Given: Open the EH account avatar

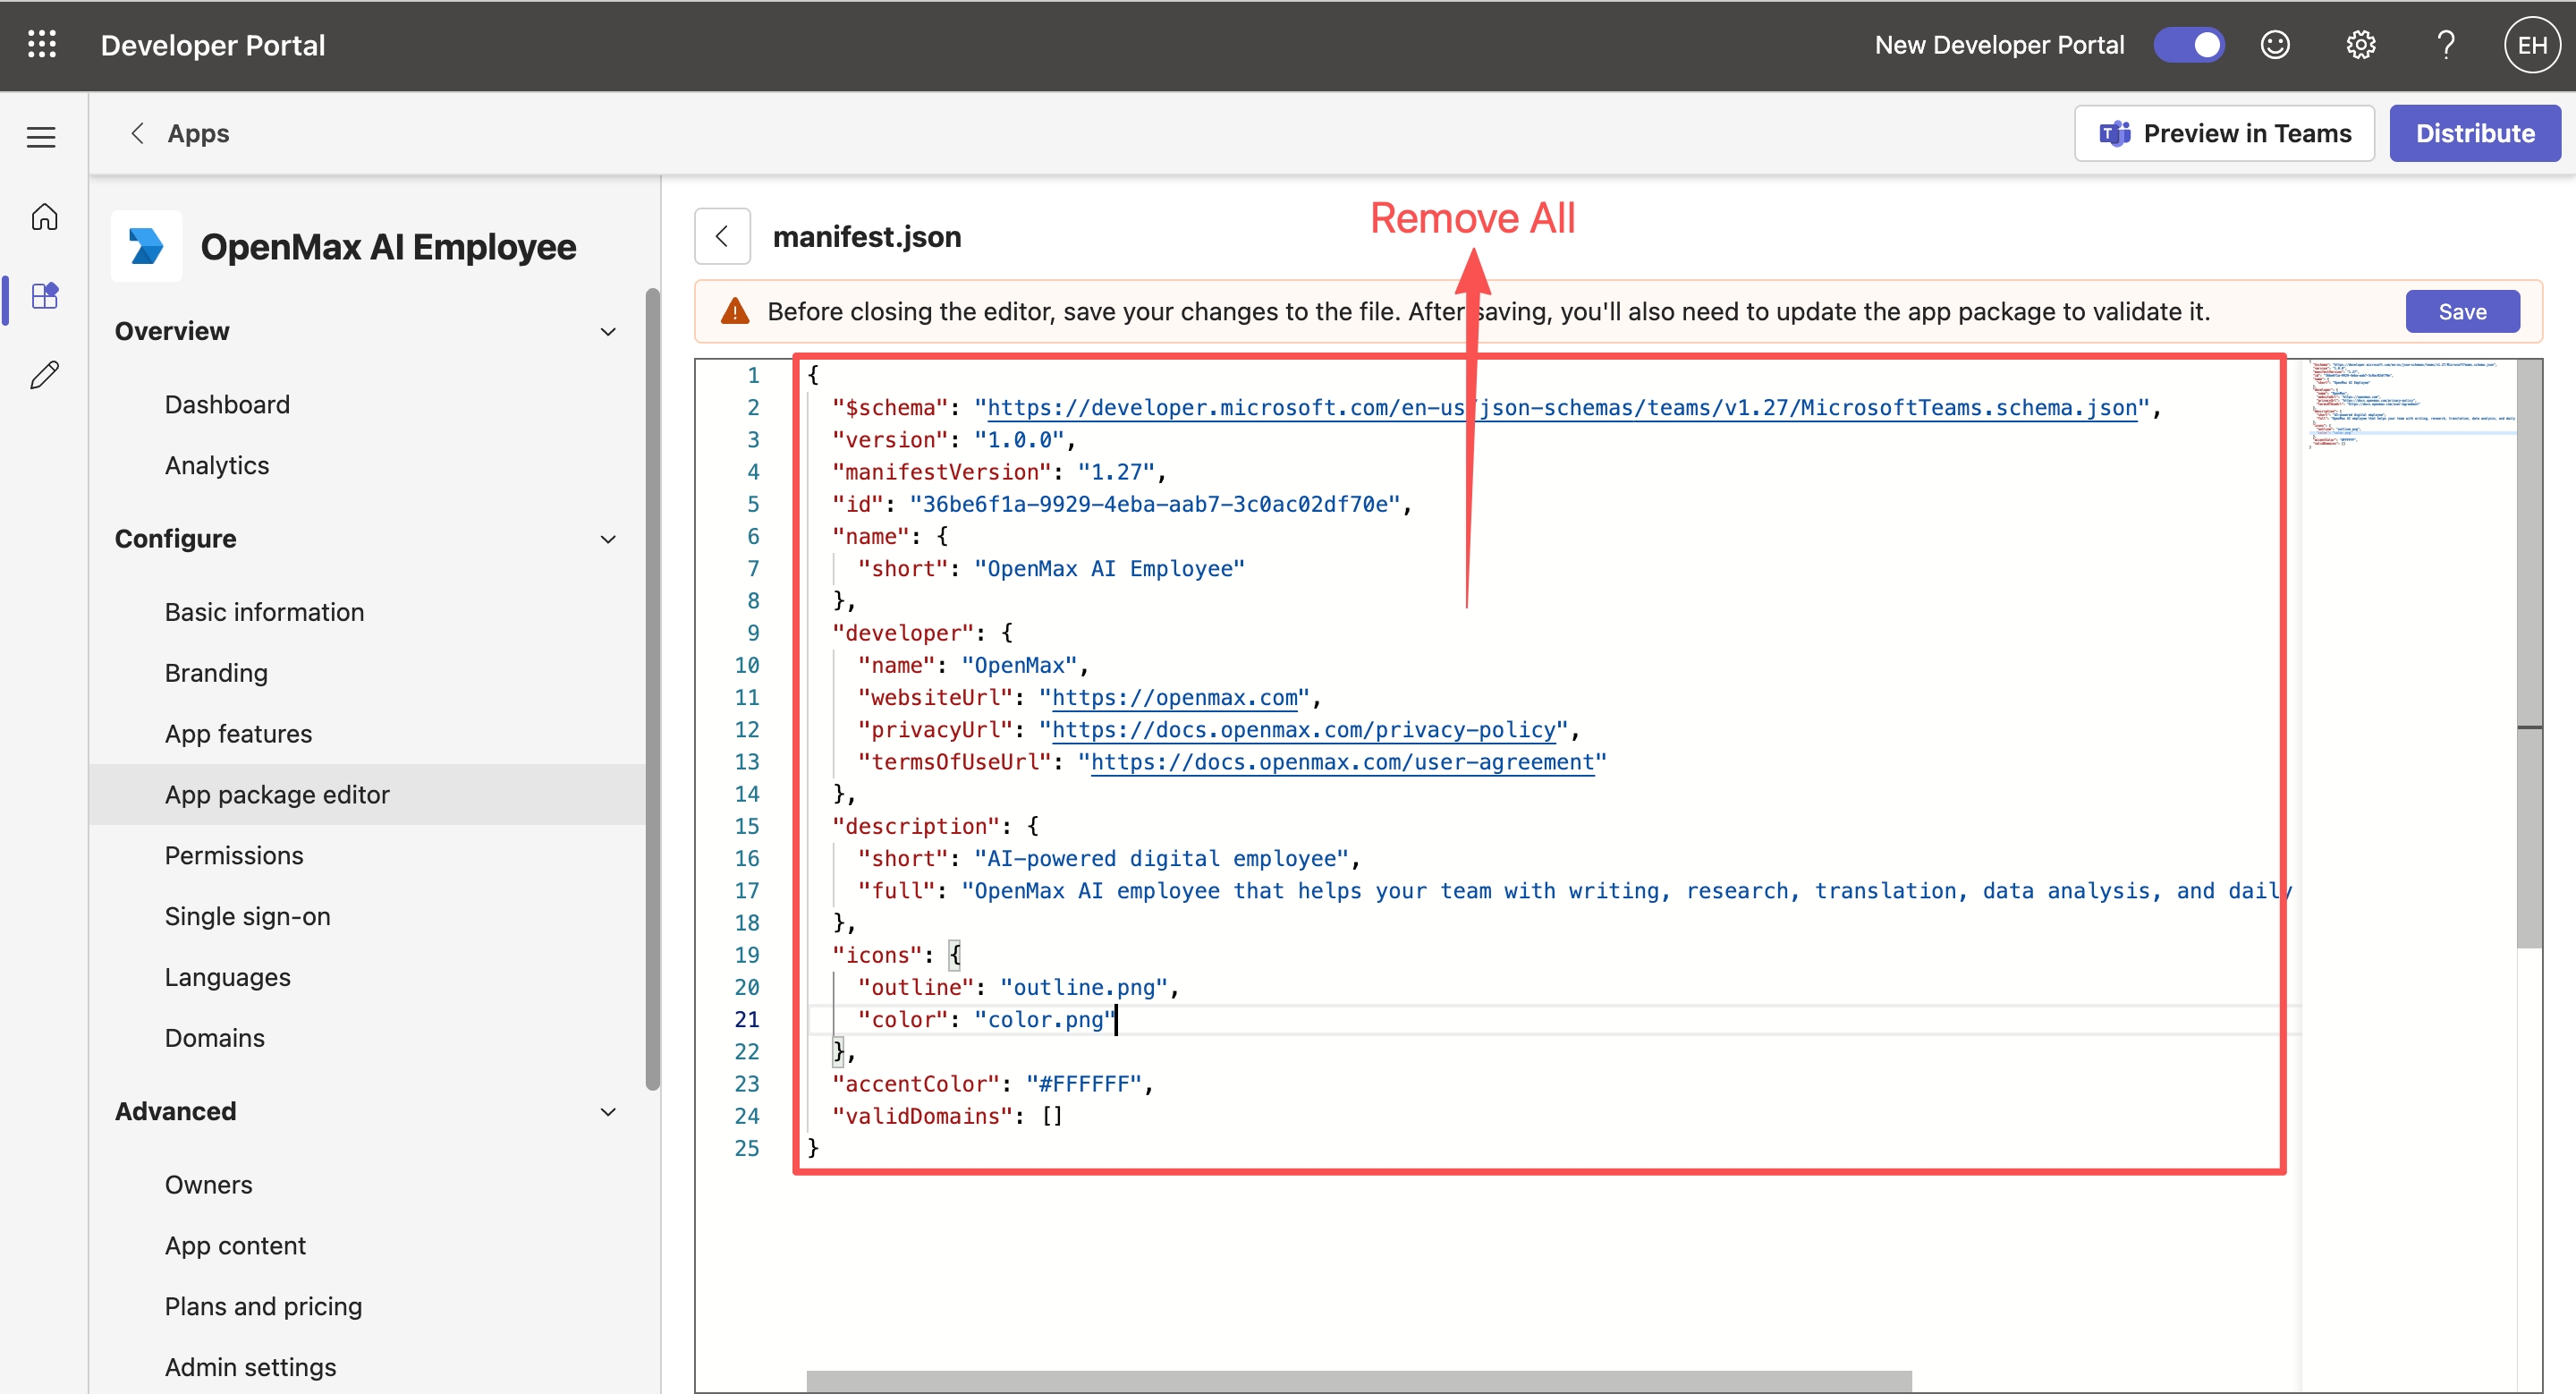Looking at the screenshot, I should coord(2531,44).
